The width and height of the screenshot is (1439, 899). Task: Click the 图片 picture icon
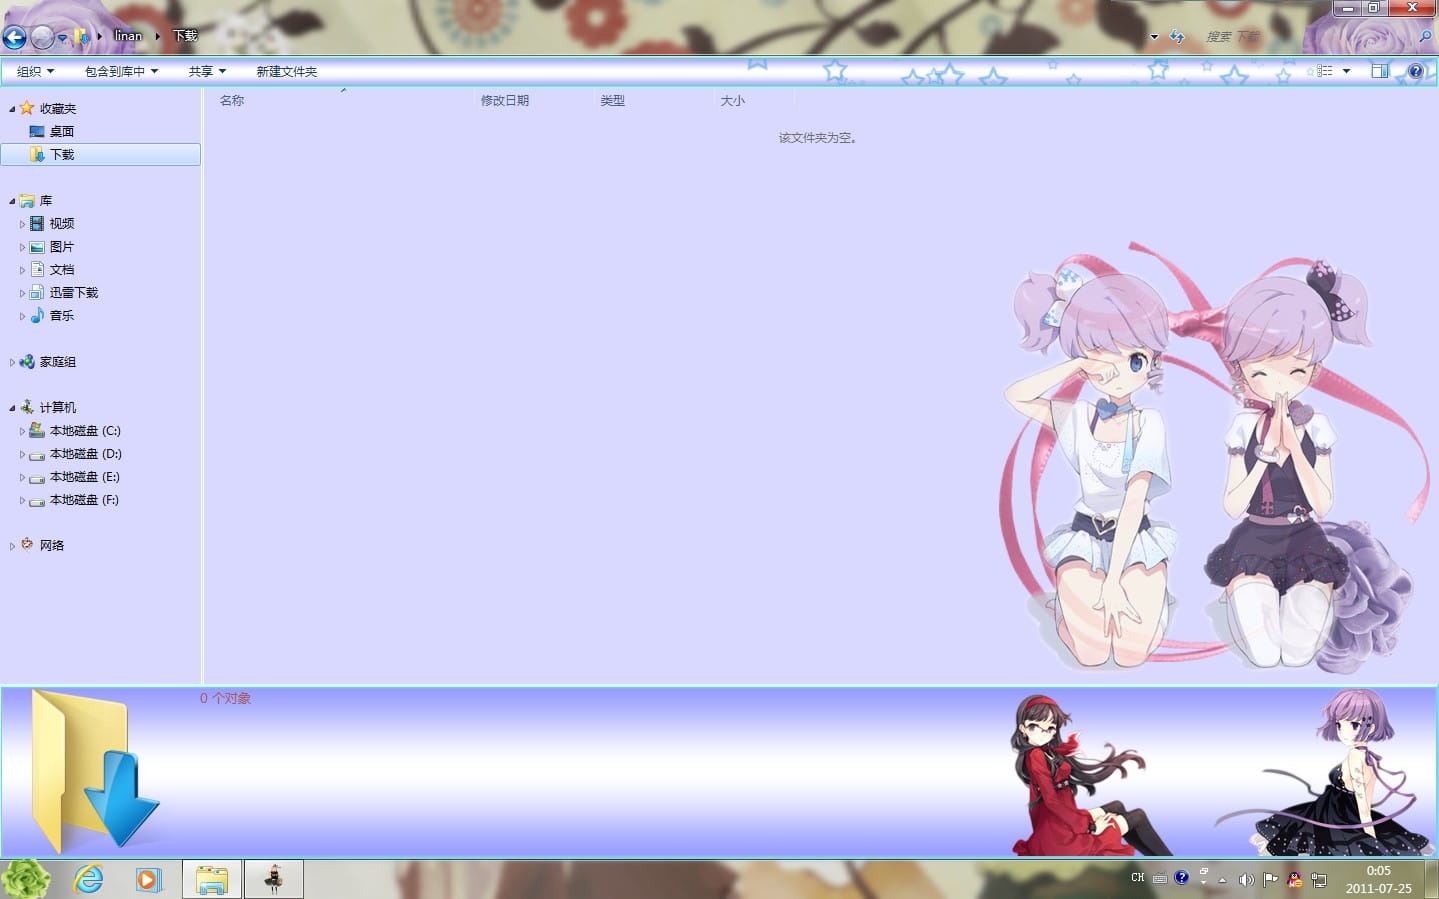click(37, 246)
